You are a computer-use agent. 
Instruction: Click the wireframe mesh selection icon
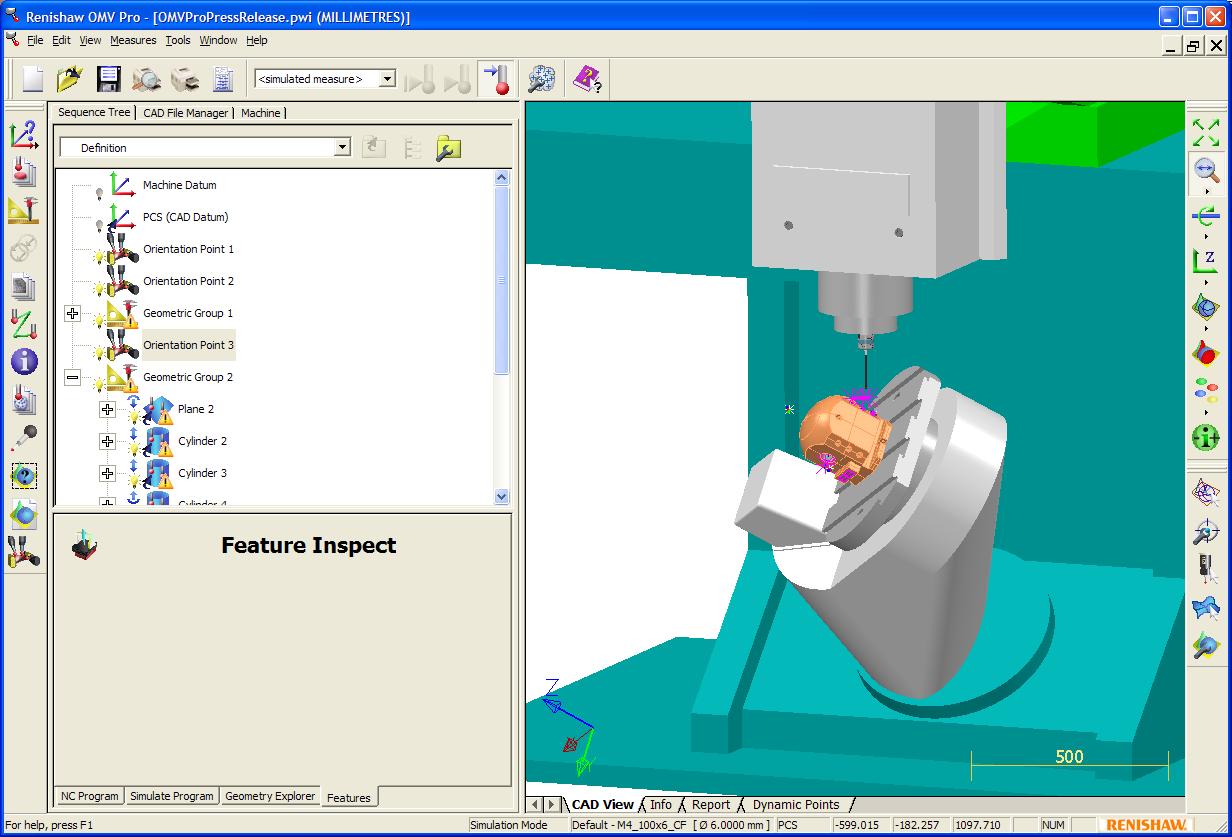coord(1206,492)
